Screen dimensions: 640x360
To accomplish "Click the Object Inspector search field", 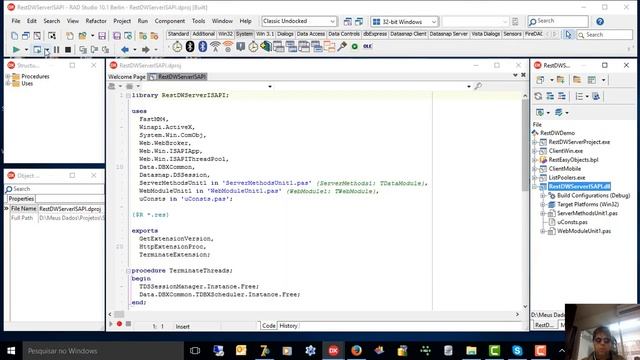I will click(x=54, y=189).
